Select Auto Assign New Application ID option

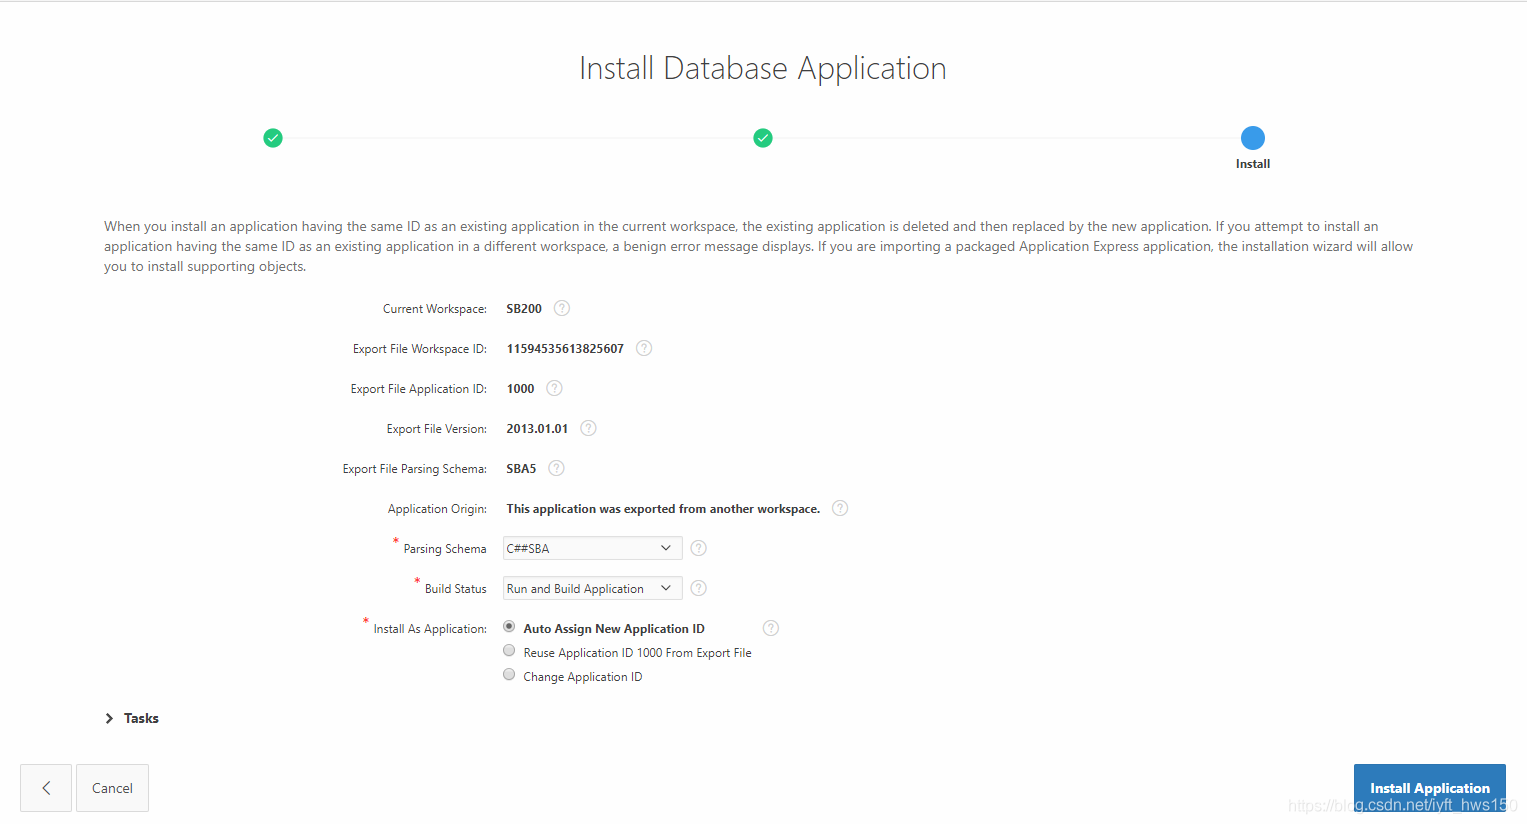pos(509,627)
